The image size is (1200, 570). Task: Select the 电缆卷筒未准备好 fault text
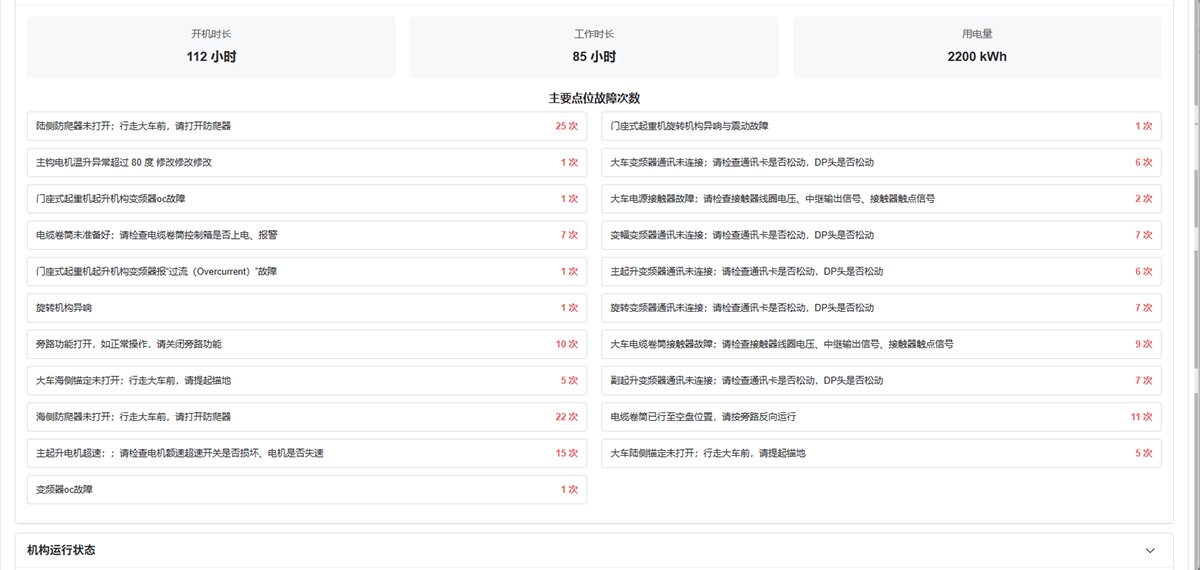[x=157, y=235]
